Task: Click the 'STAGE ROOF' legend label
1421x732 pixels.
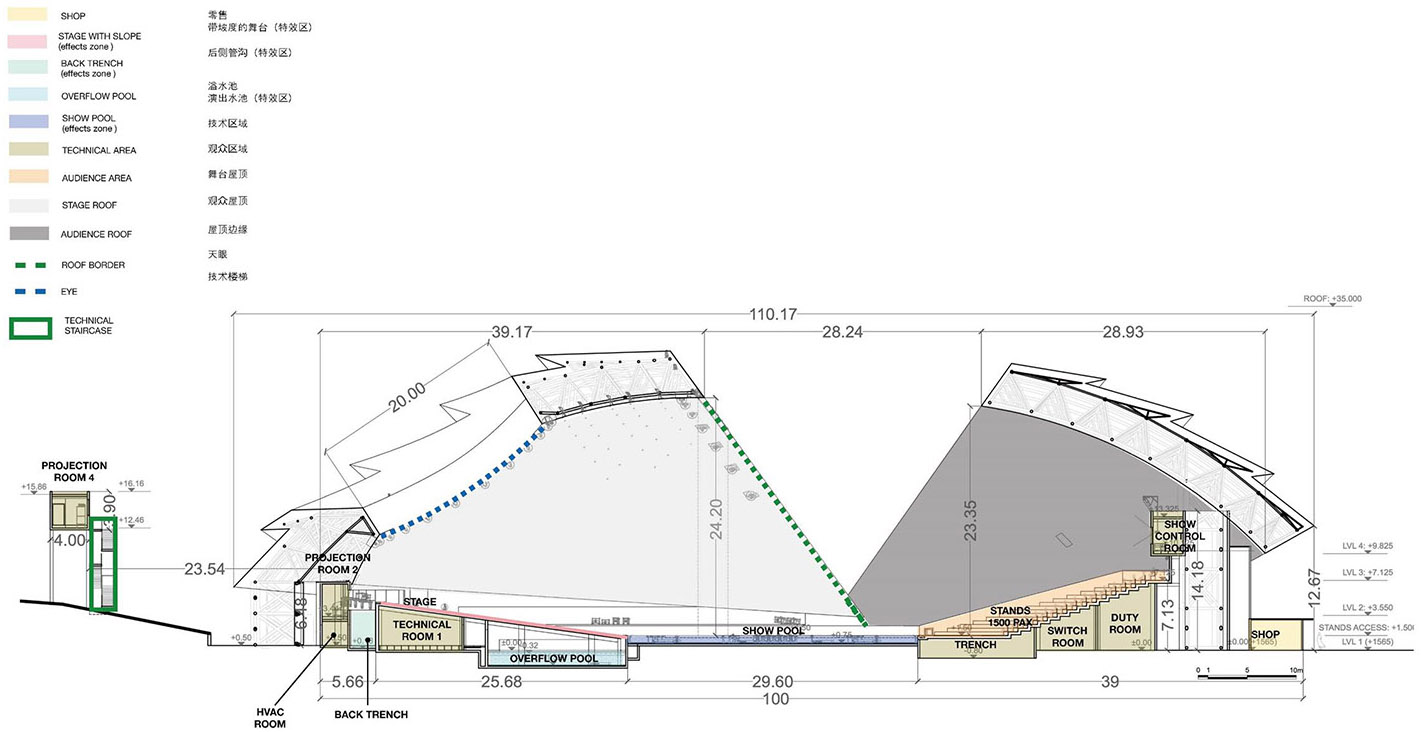Action: point(89,205)
